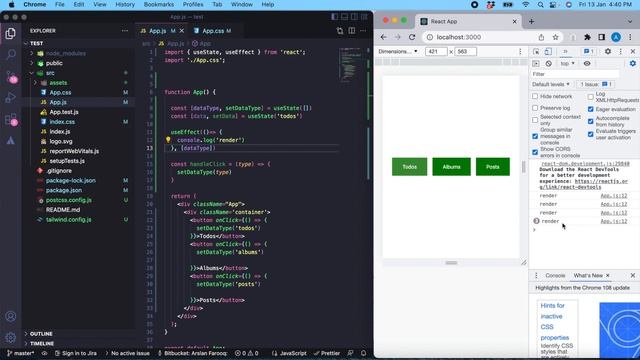This screenshot has height=360, width=640.
Task: Enable the Hide network checkbox
Action: pos(535,96)
